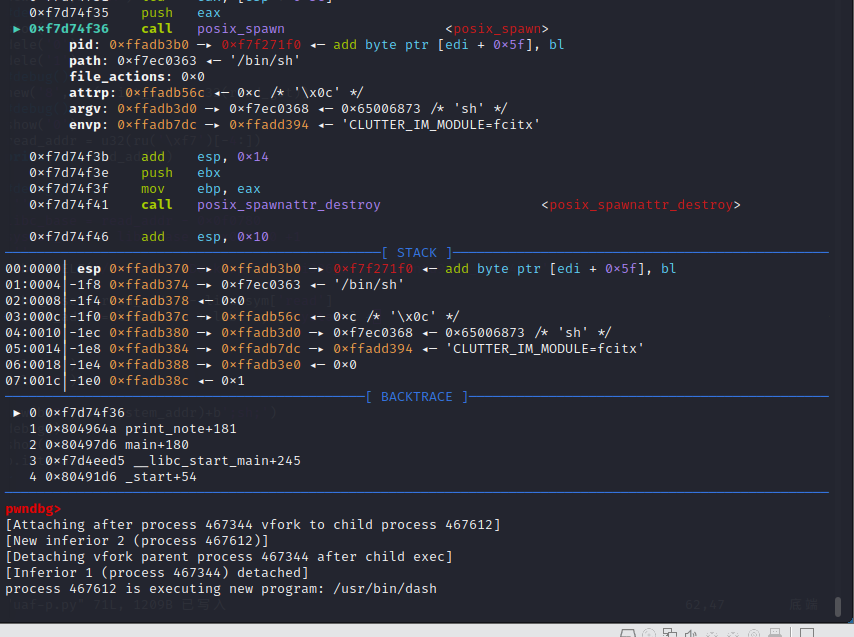This screenshot has height=637, width=854.
Task: Click stack row 05:0014
Action: (x=325, y=348)
